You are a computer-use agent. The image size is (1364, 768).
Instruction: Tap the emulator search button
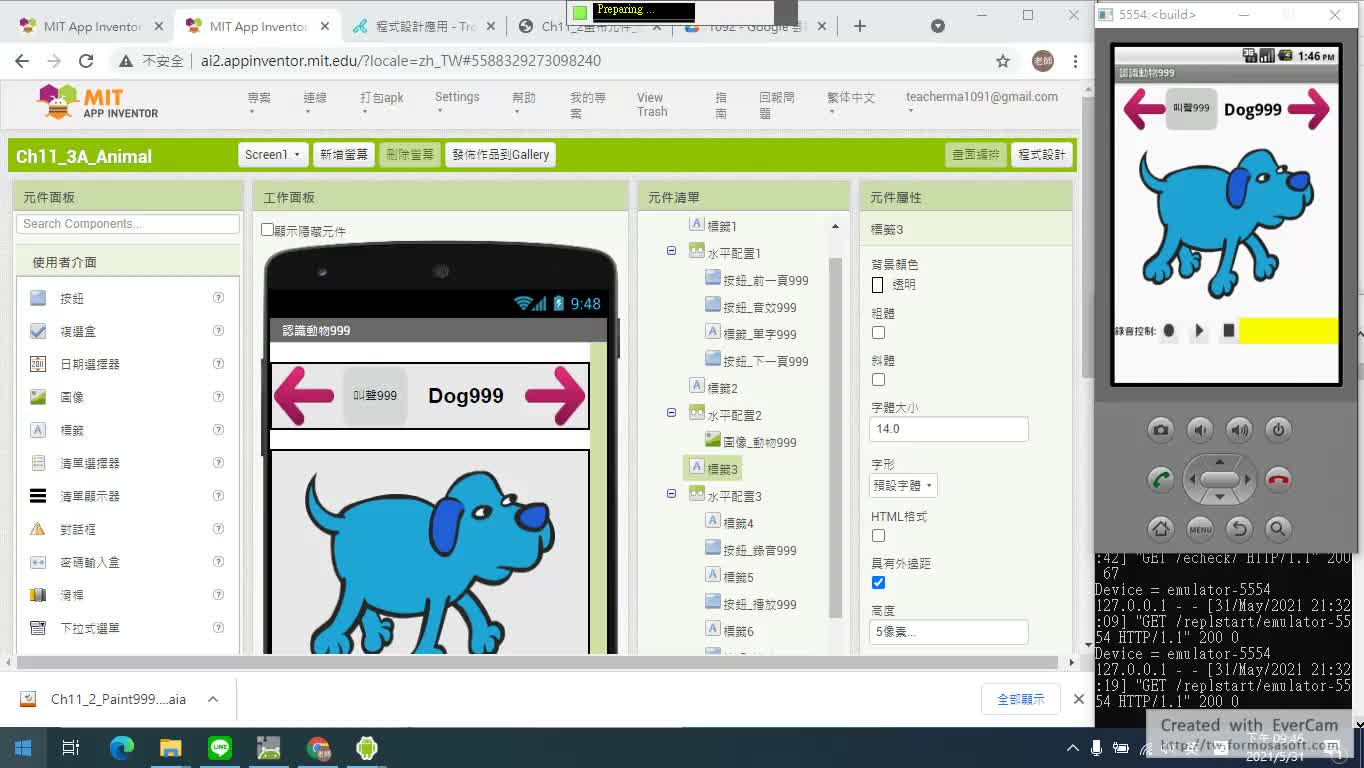click(x=1278, y=528)
